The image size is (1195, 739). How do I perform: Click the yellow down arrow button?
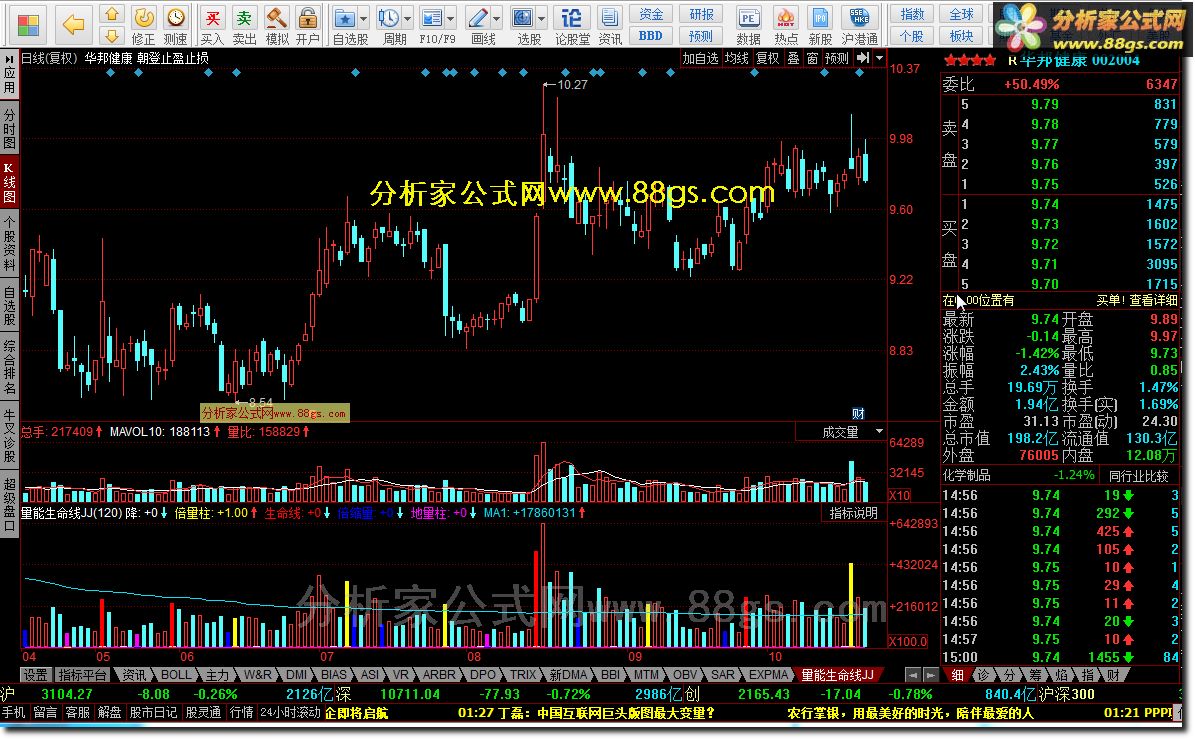[112, 35]
